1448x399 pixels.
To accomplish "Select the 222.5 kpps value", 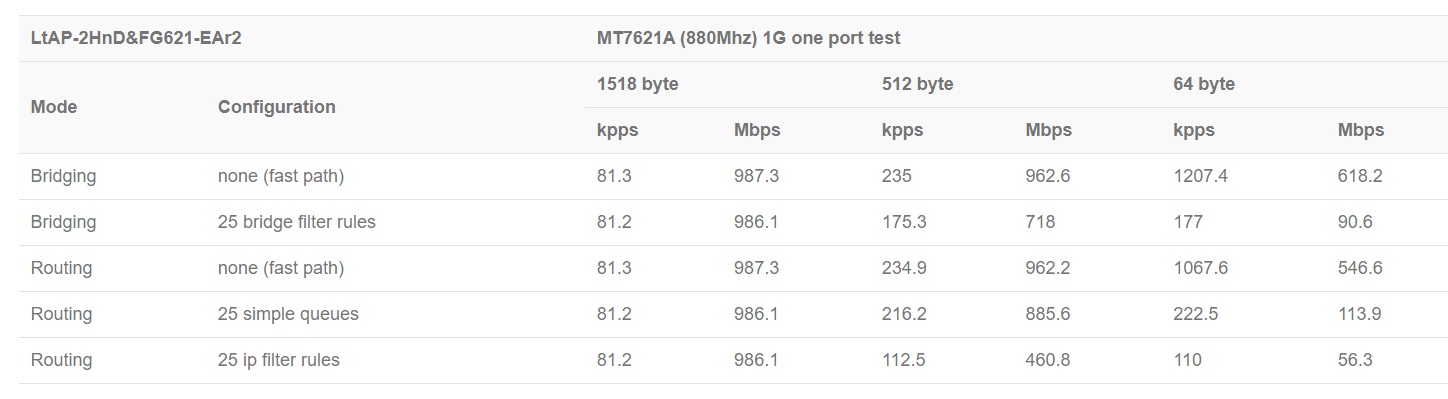I will [1196, 314].
